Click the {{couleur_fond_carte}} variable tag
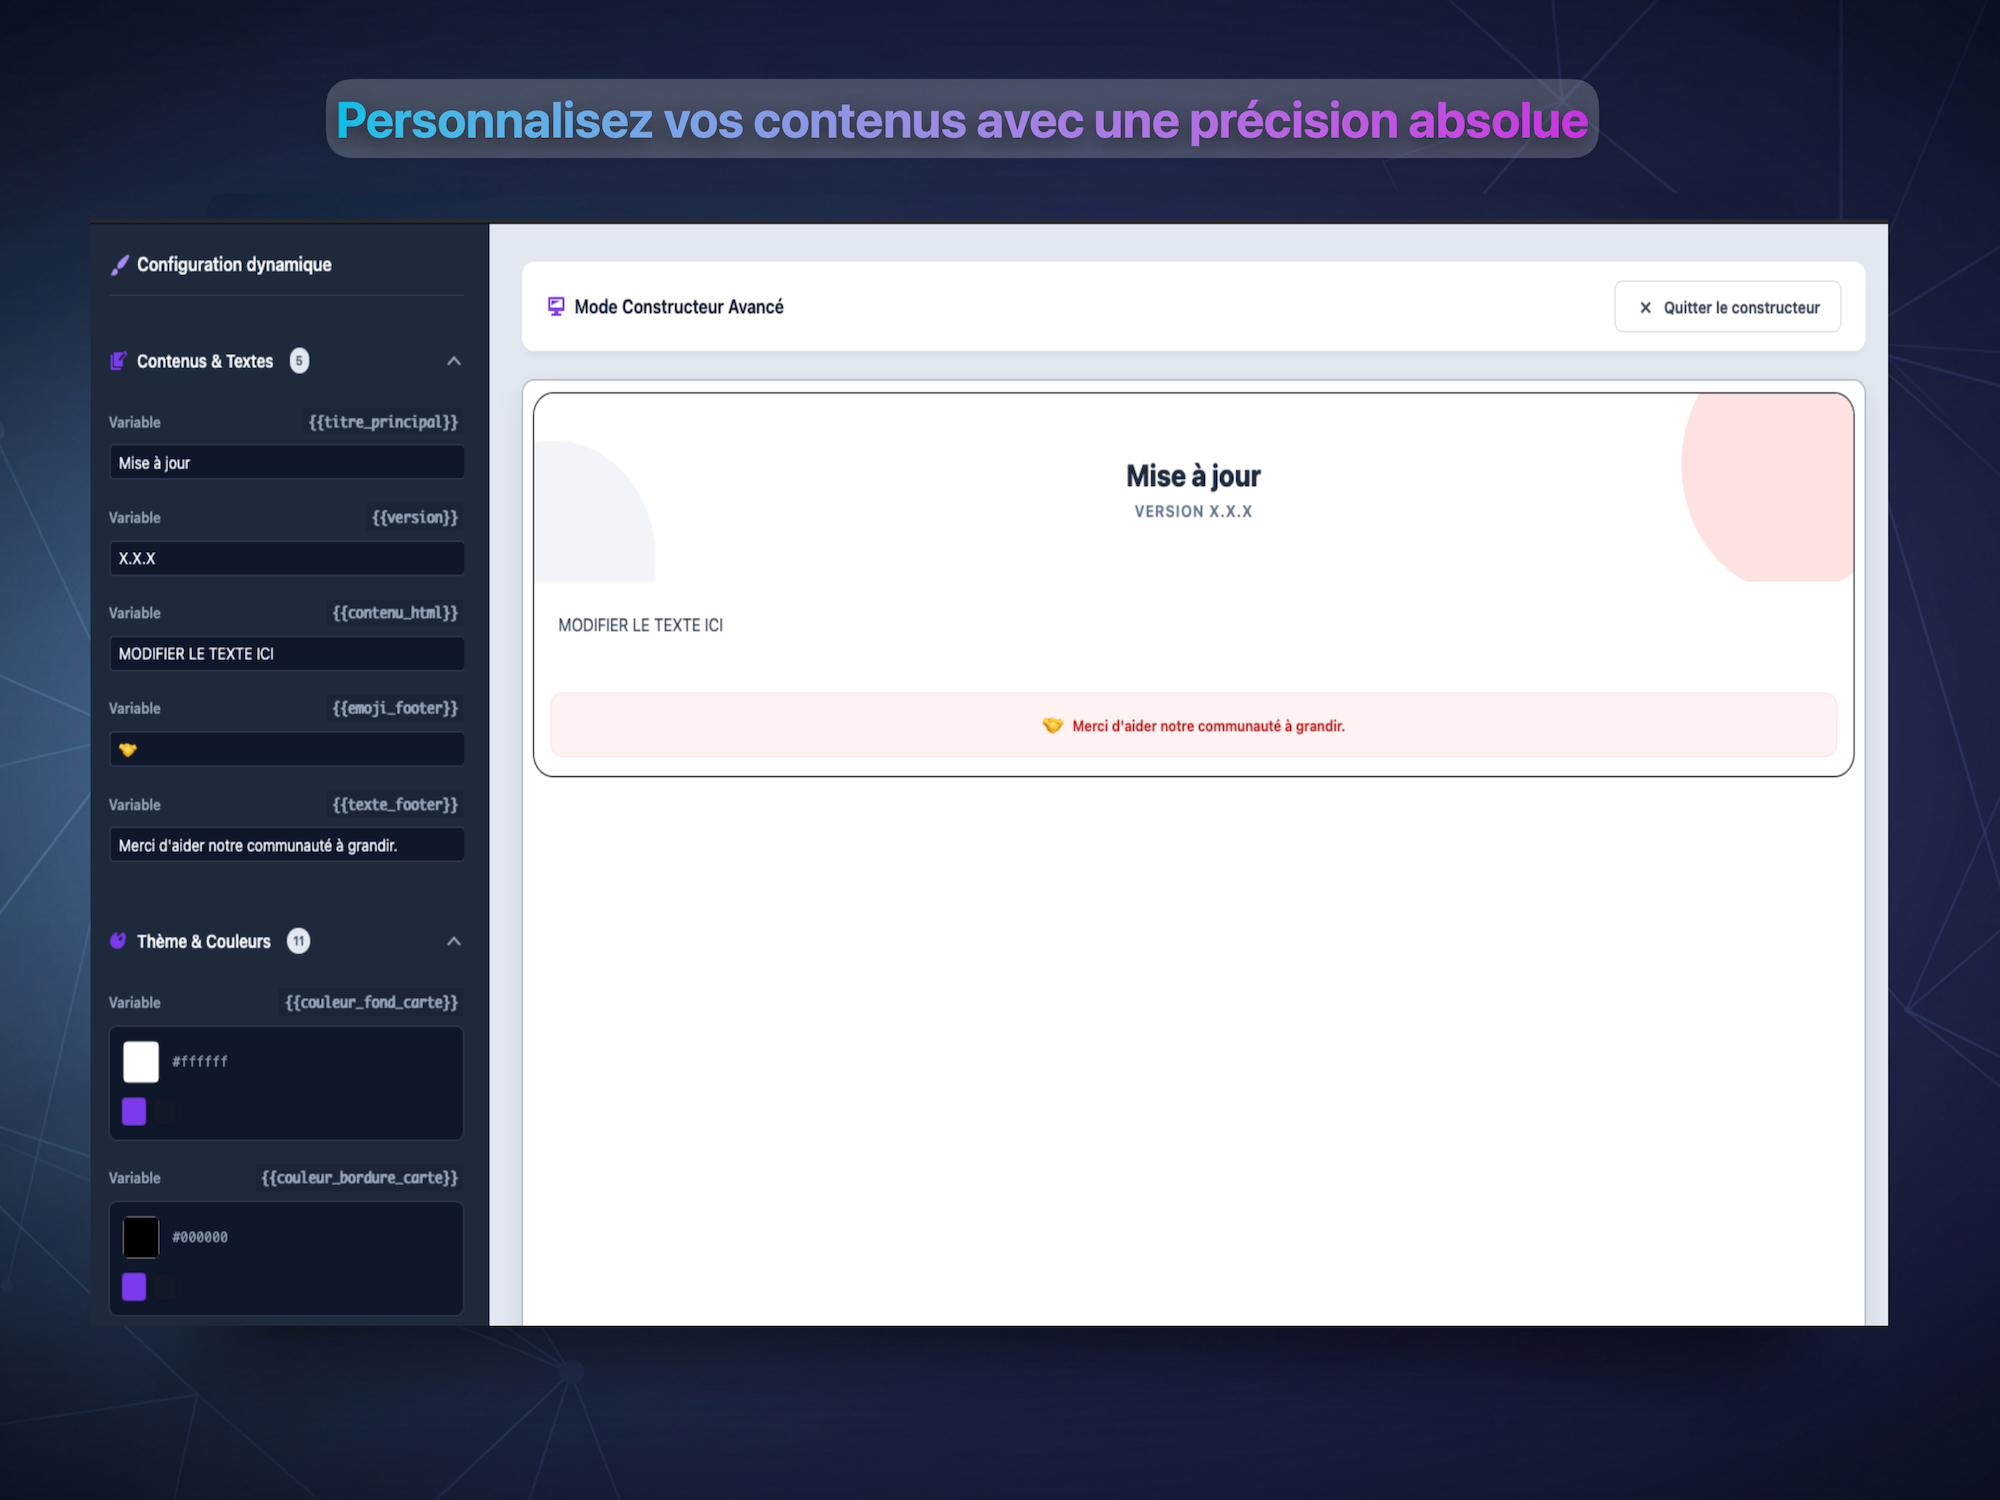The image size is (2000, 1500). coord(372,1002)
